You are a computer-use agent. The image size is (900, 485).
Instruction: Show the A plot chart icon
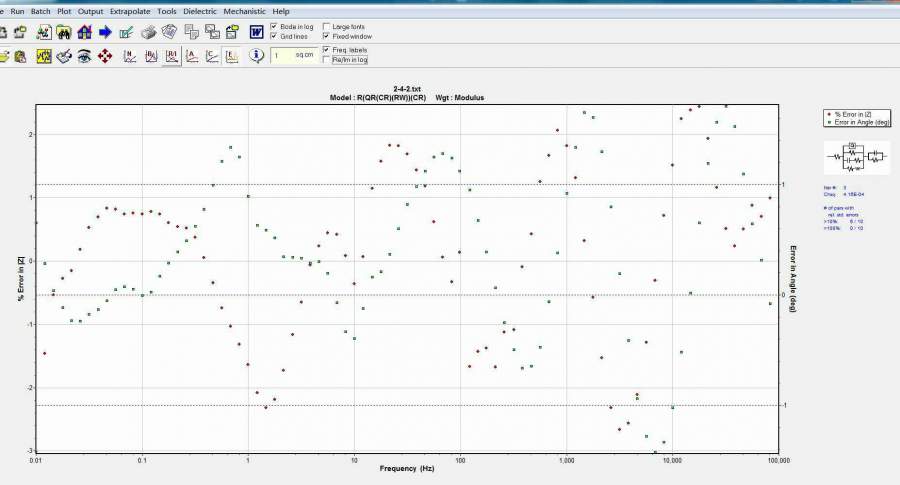[192, 56]
